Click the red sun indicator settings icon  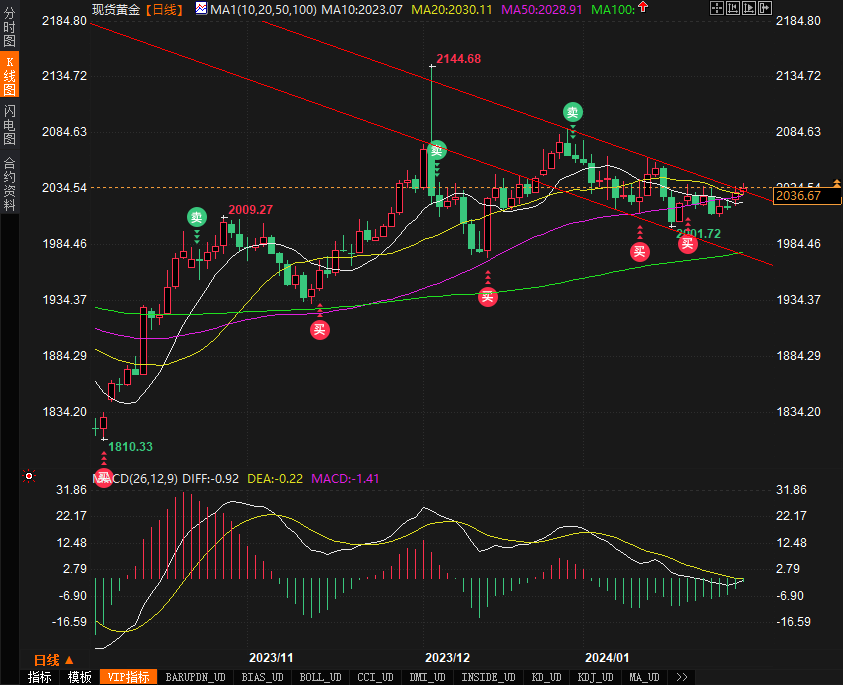click(x=29, y=476)
